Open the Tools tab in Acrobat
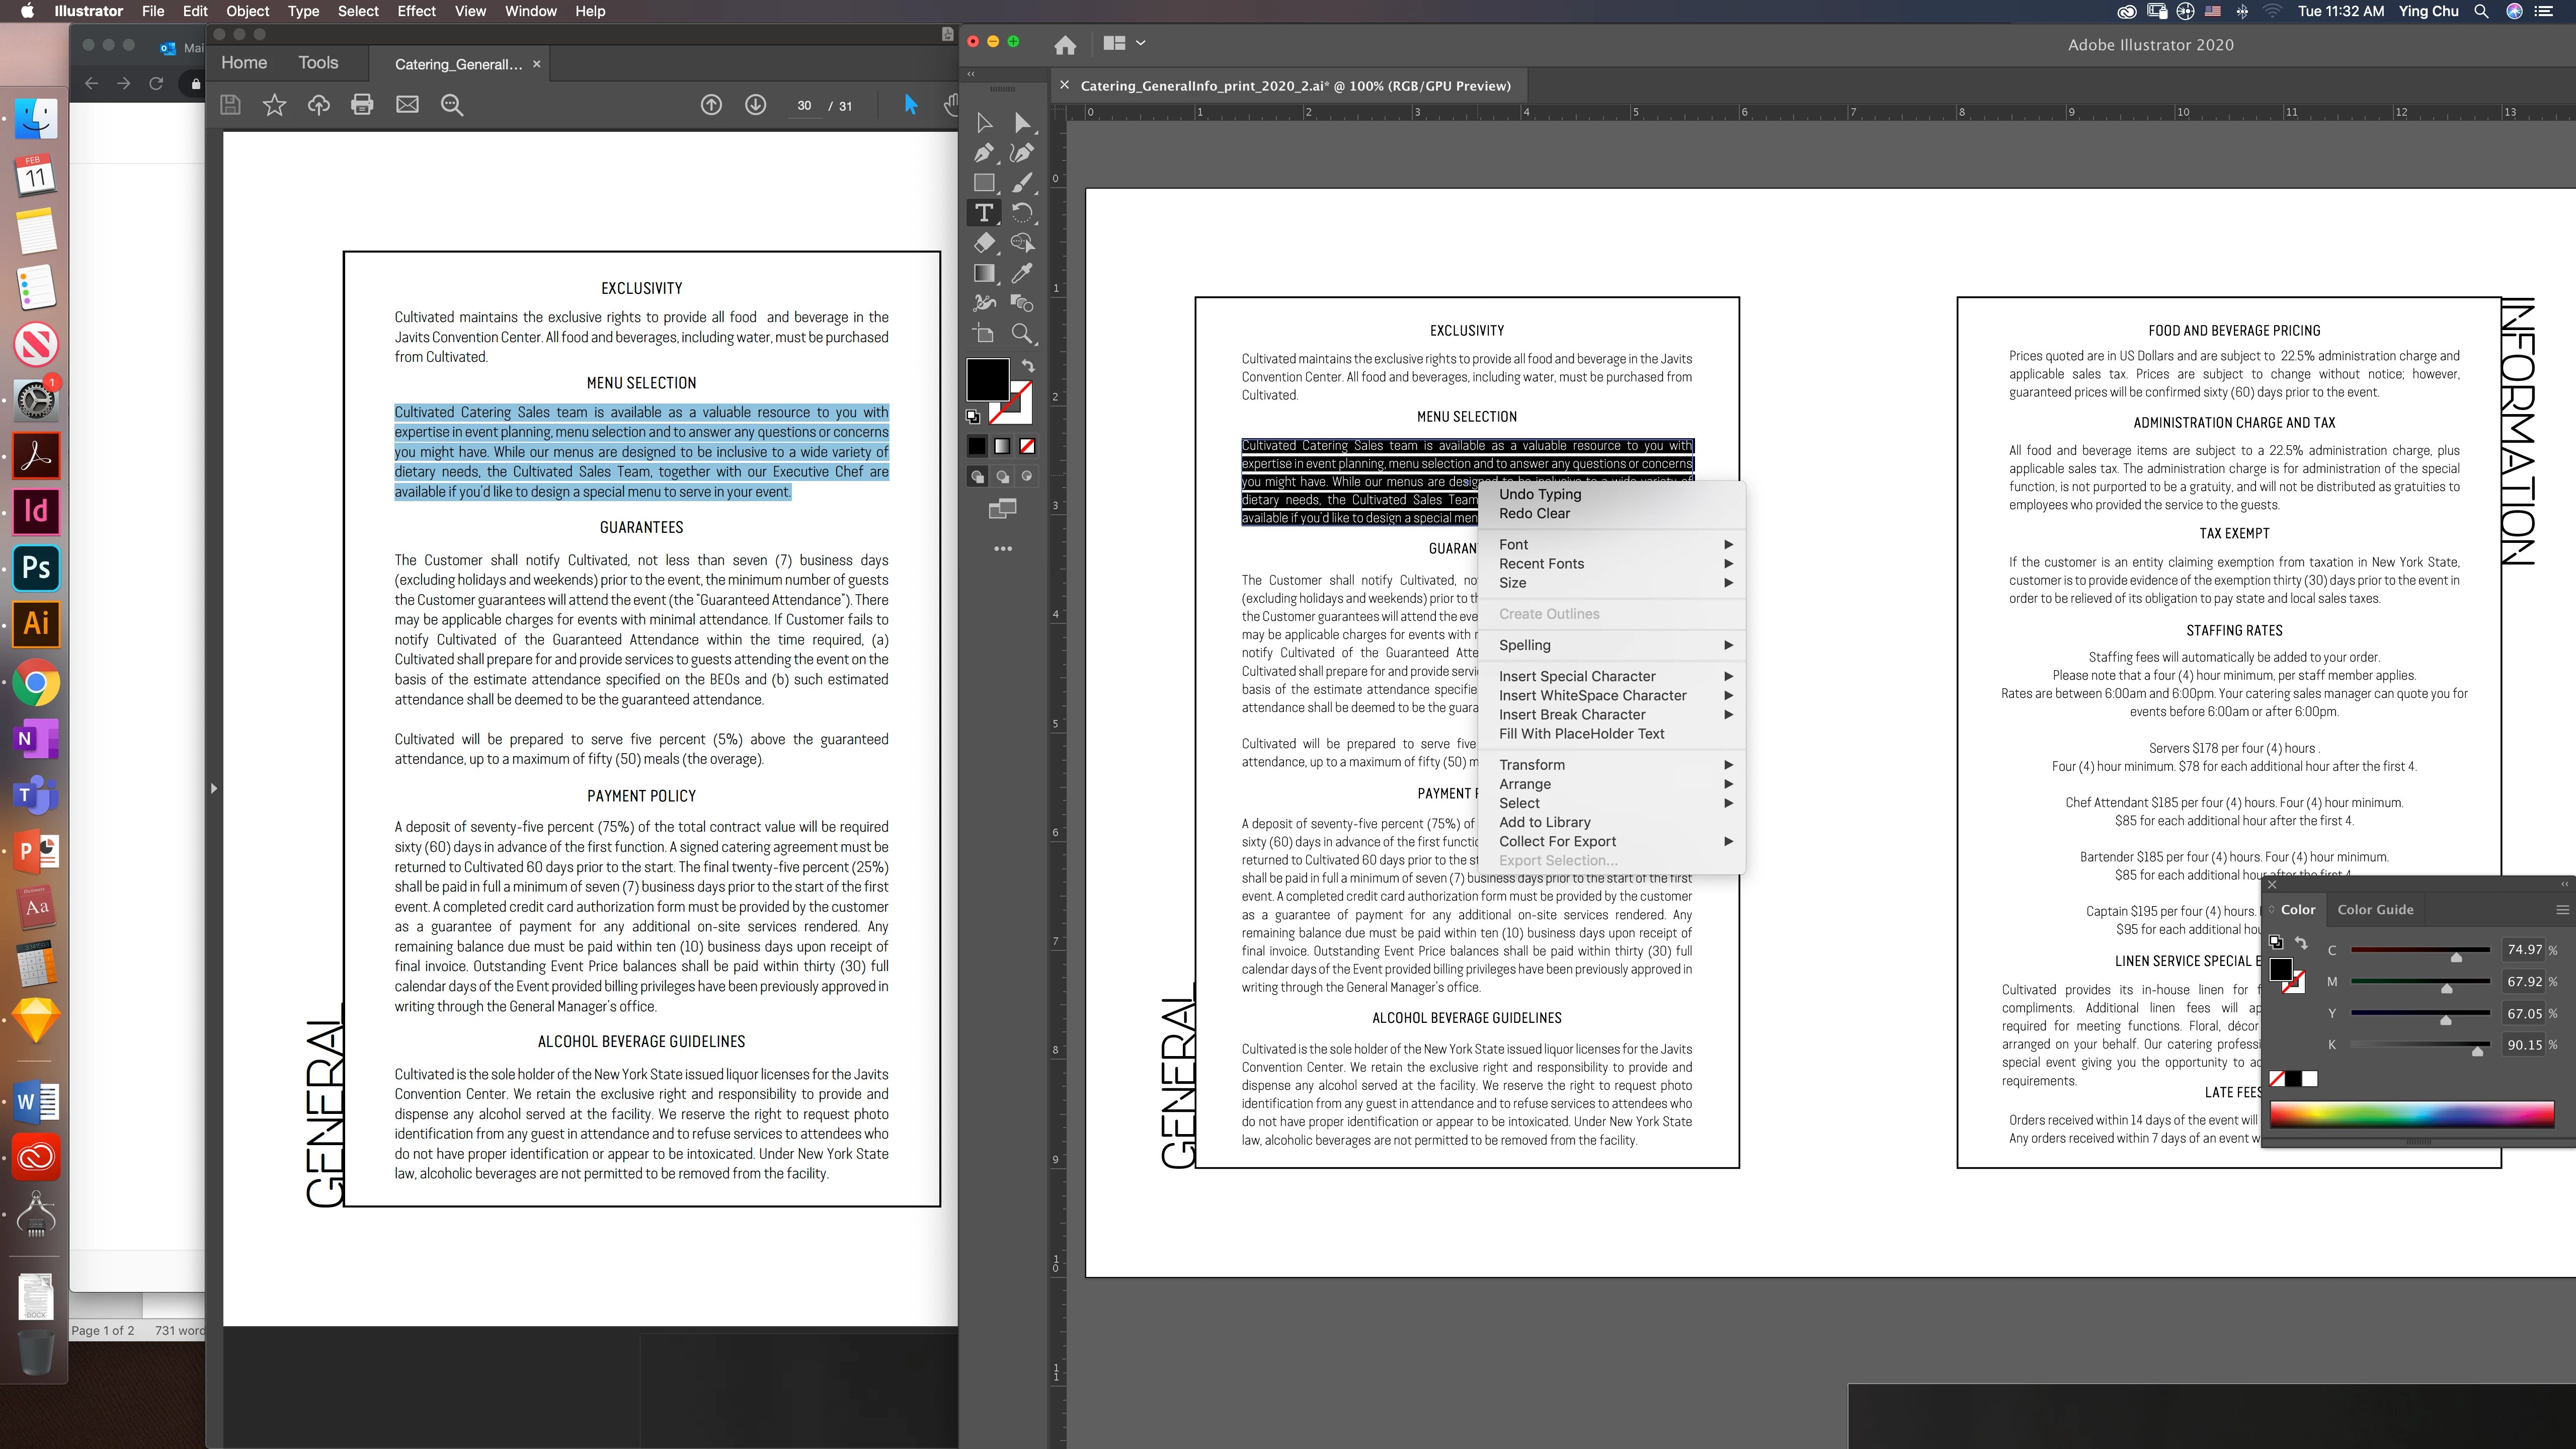Viewport: 2576px width, 1449px height. 318,63
